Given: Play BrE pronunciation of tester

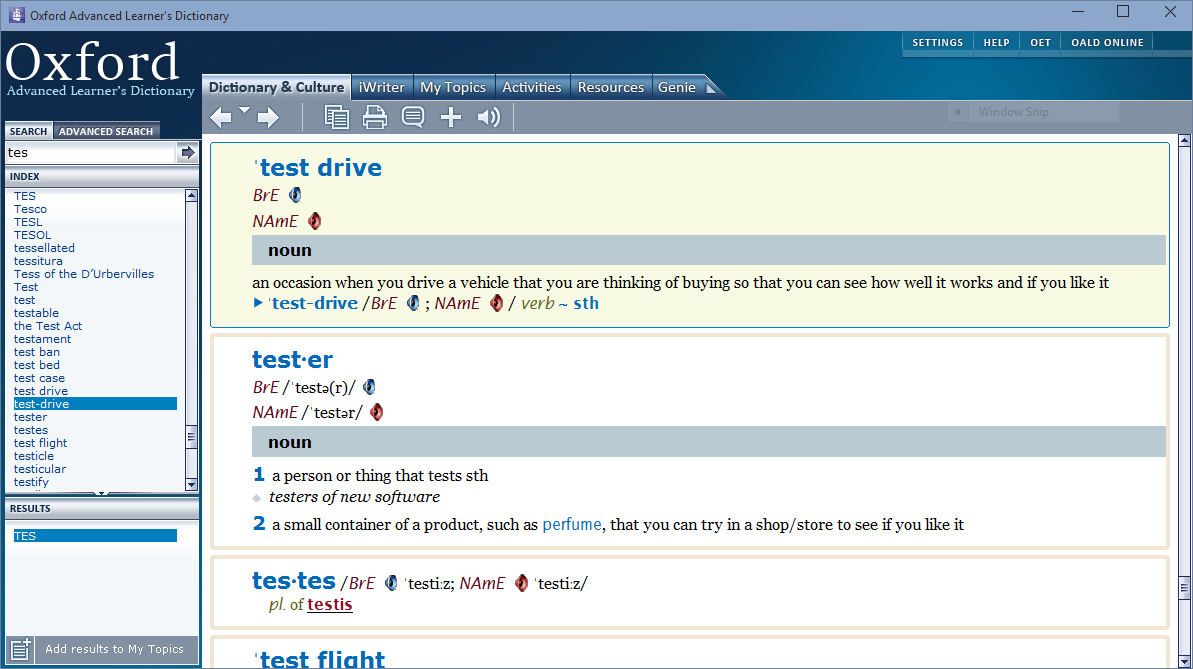Looking at the screenshot, I should 369,387.
